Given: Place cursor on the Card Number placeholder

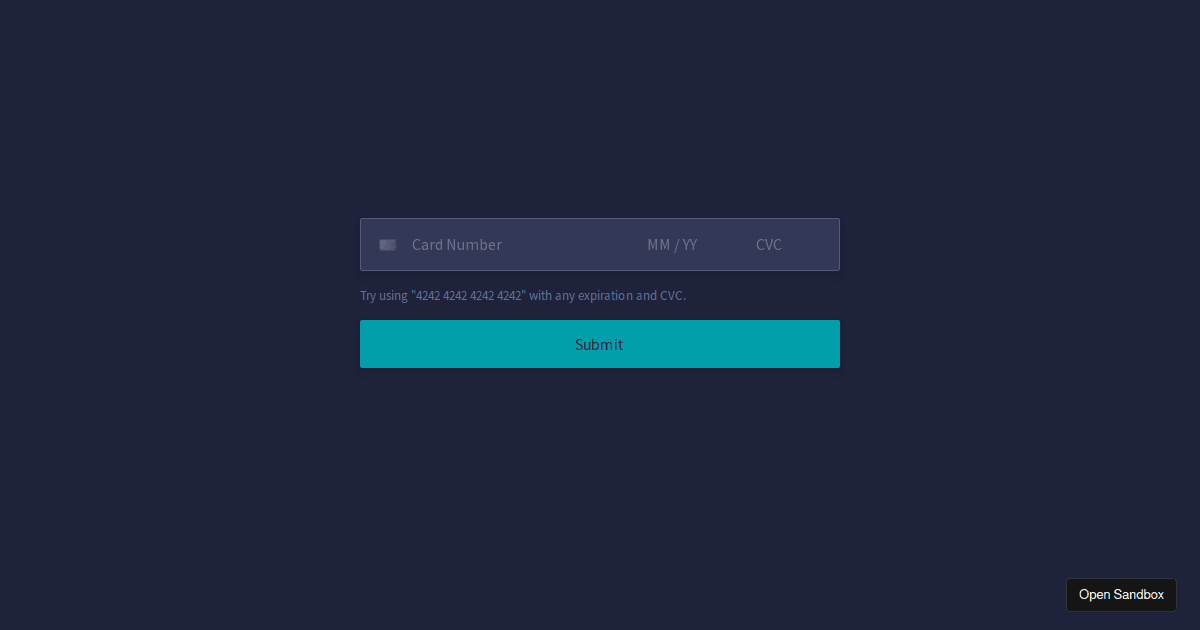Looking at the screenshot, I should coord(457,245).
